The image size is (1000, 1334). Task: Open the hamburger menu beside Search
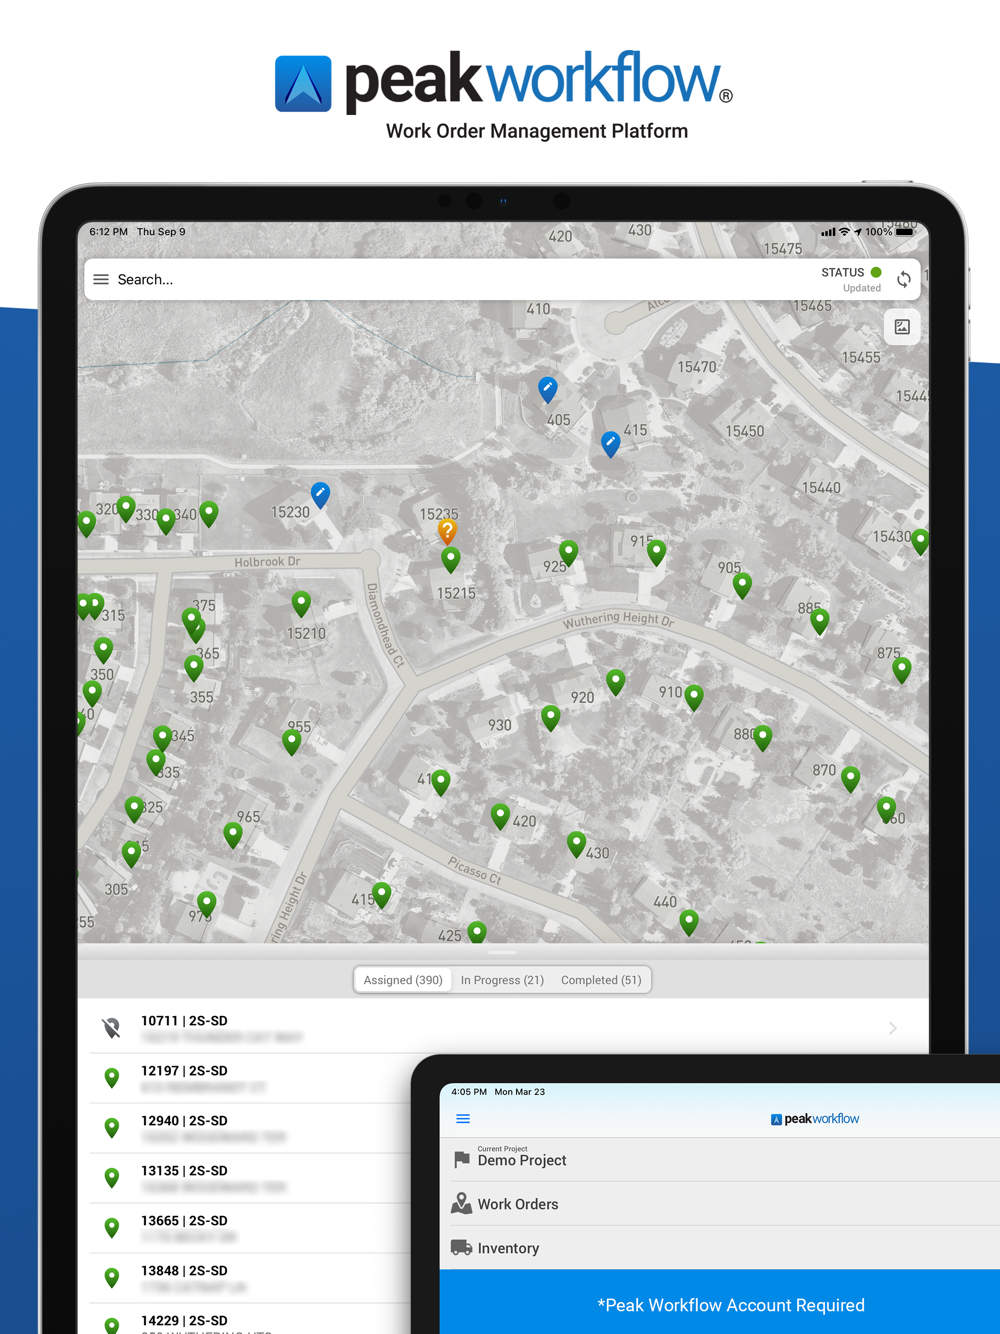101,280
